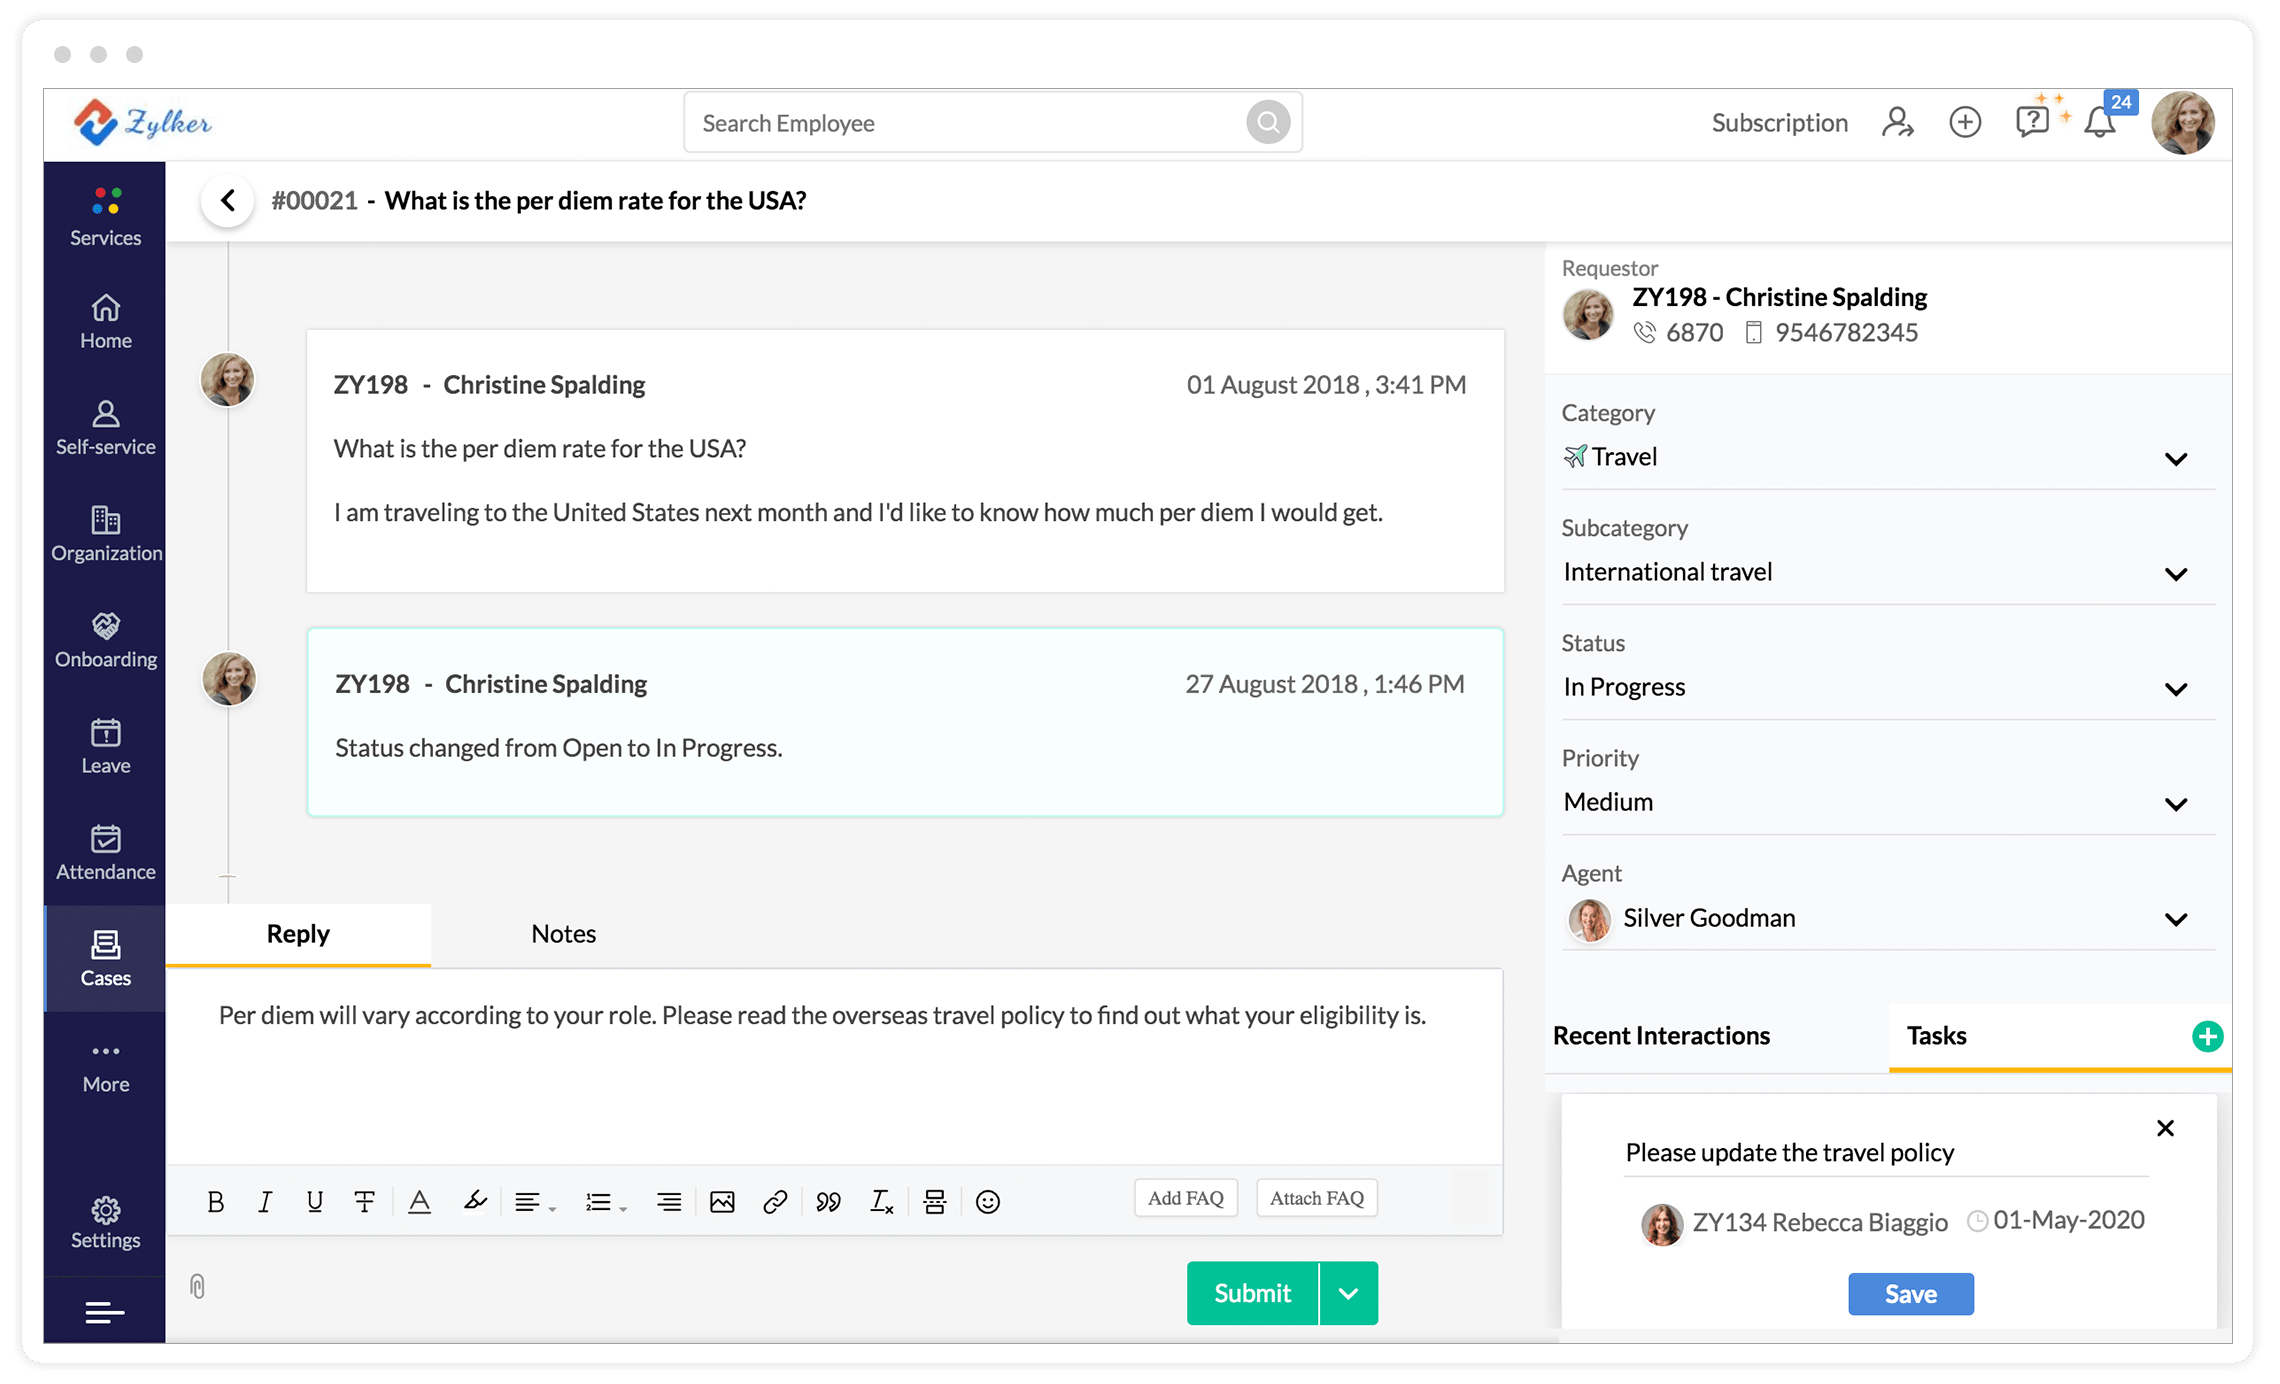The image size is (2280, 1384).
Task: Click requestor mobile number 9546782345
Action: (x=1846, y=333)
